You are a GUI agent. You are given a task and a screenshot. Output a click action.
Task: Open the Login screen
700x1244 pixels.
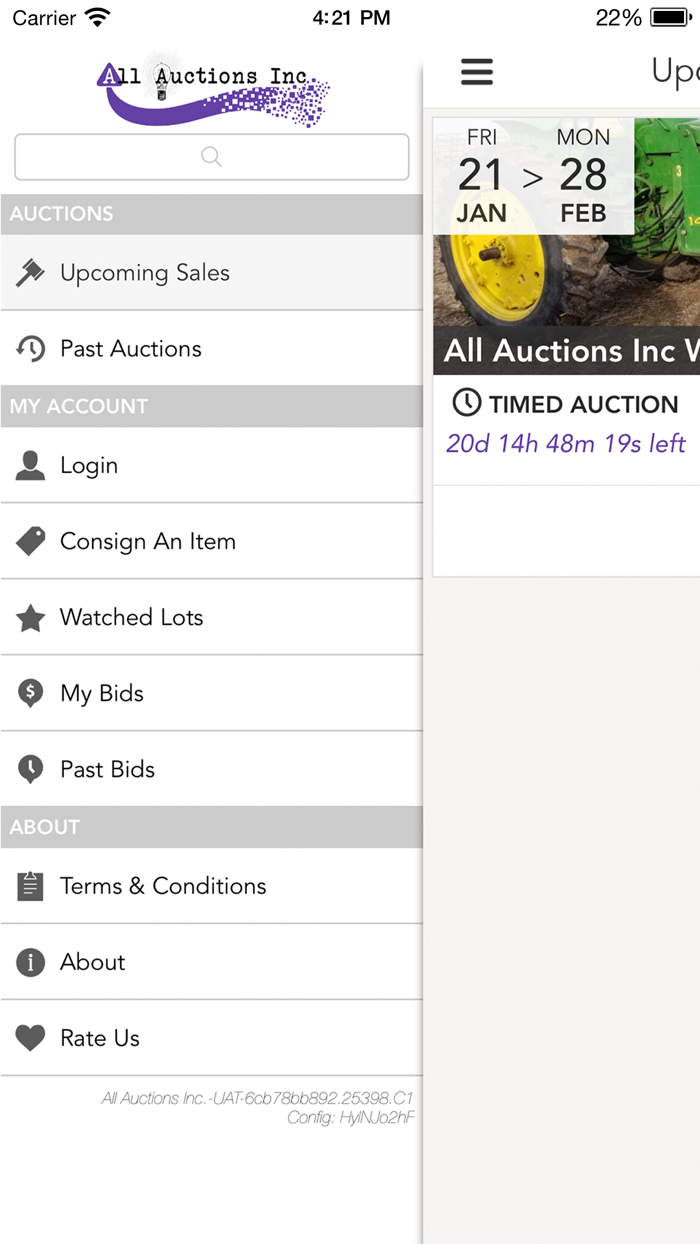pos(90,465)
